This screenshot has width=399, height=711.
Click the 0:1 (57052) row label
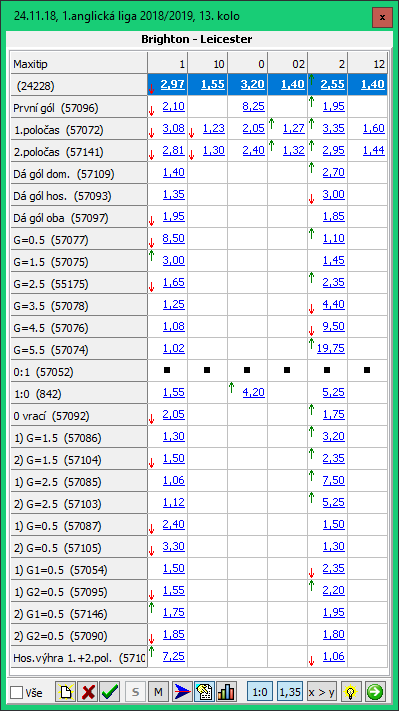coord(79,371)
